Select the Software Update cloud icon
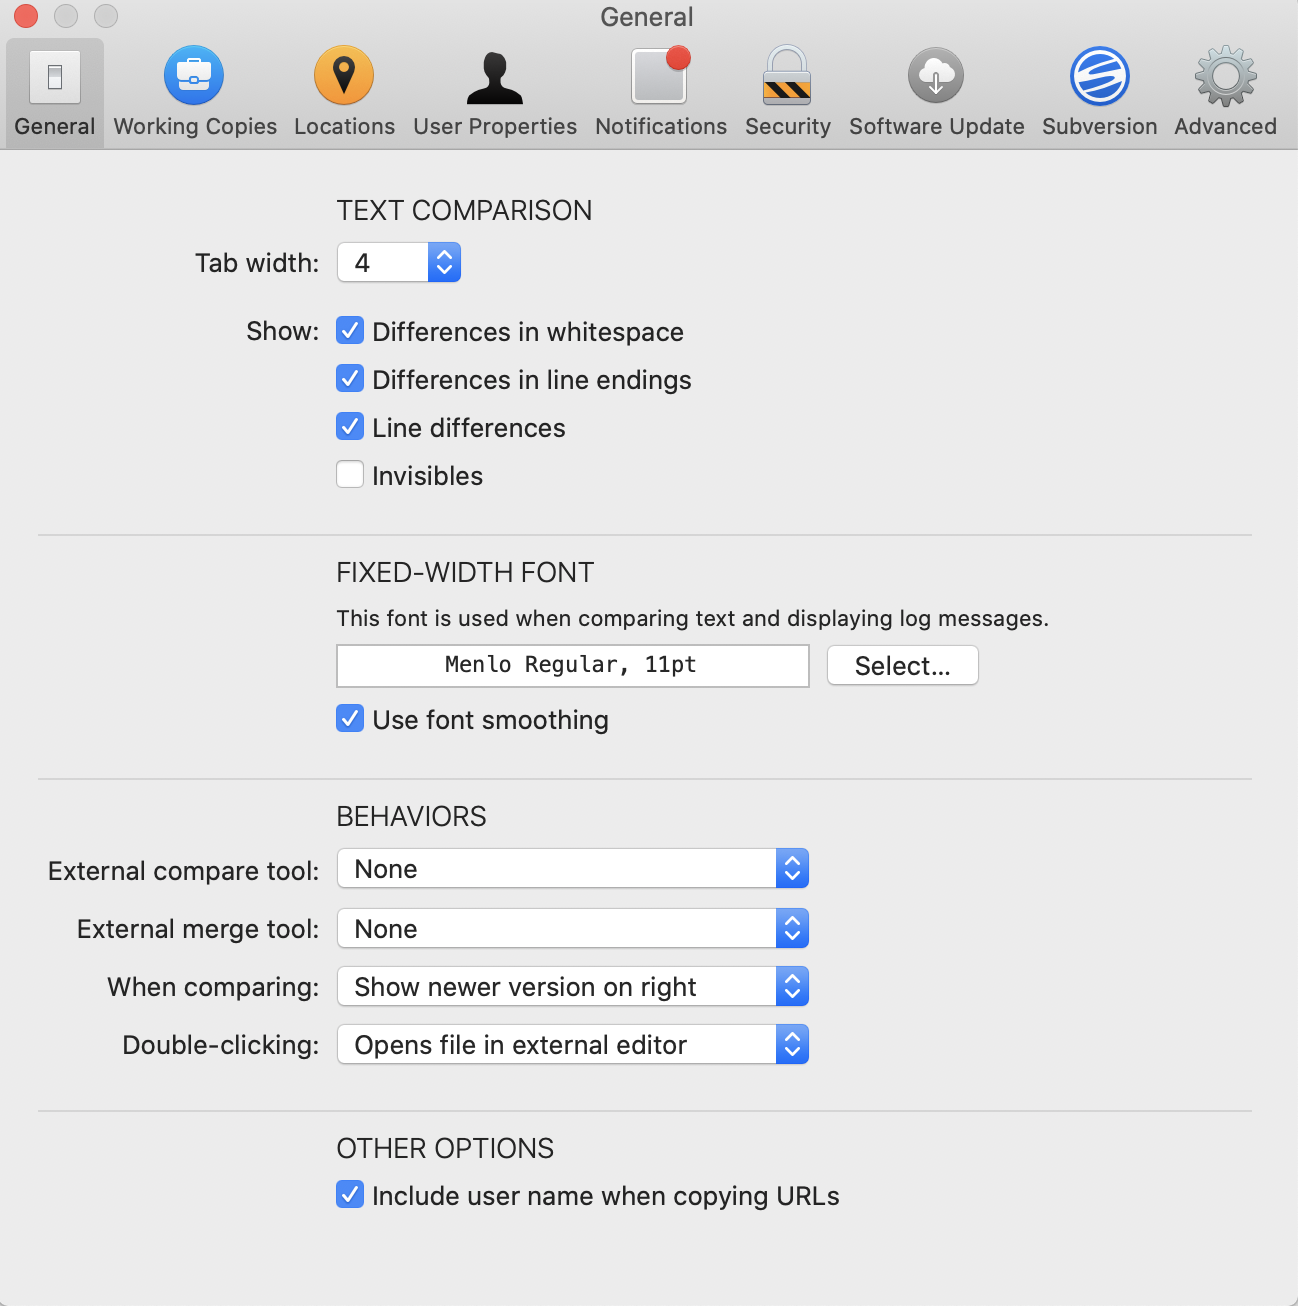The image size is (1298, 1306). [x=936, y=75]
